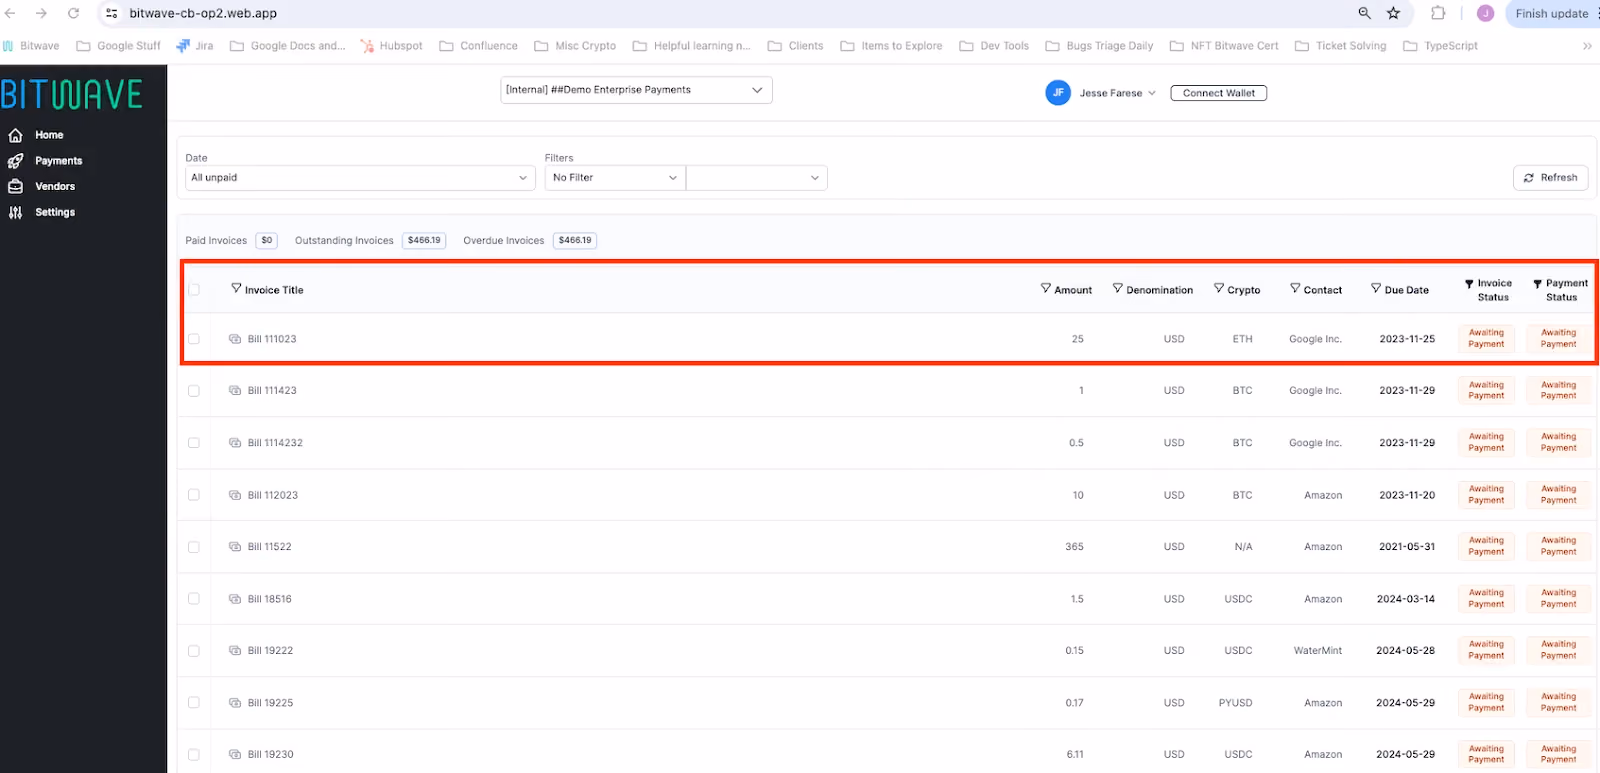Click the browser back arrow
Image resolution: width=1600 pixels, height=773 pixels.
(x=10, y=13)
